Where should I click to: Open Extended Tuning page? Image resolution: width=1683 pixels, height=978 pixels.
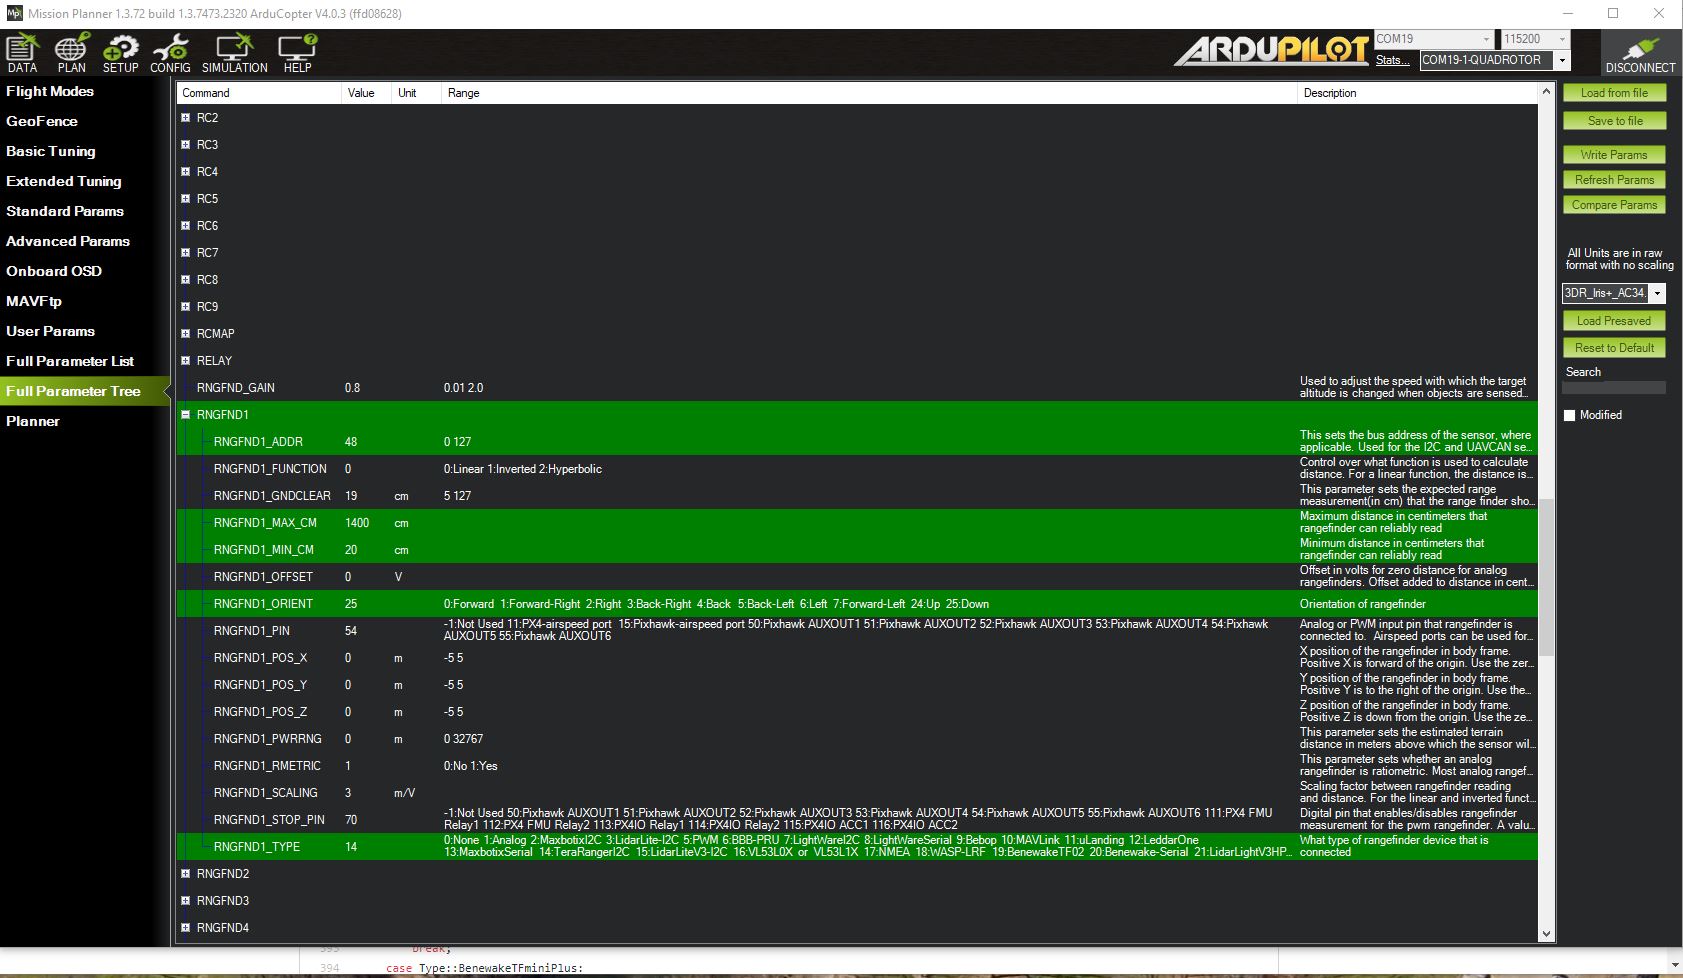(x=64, y=181)
